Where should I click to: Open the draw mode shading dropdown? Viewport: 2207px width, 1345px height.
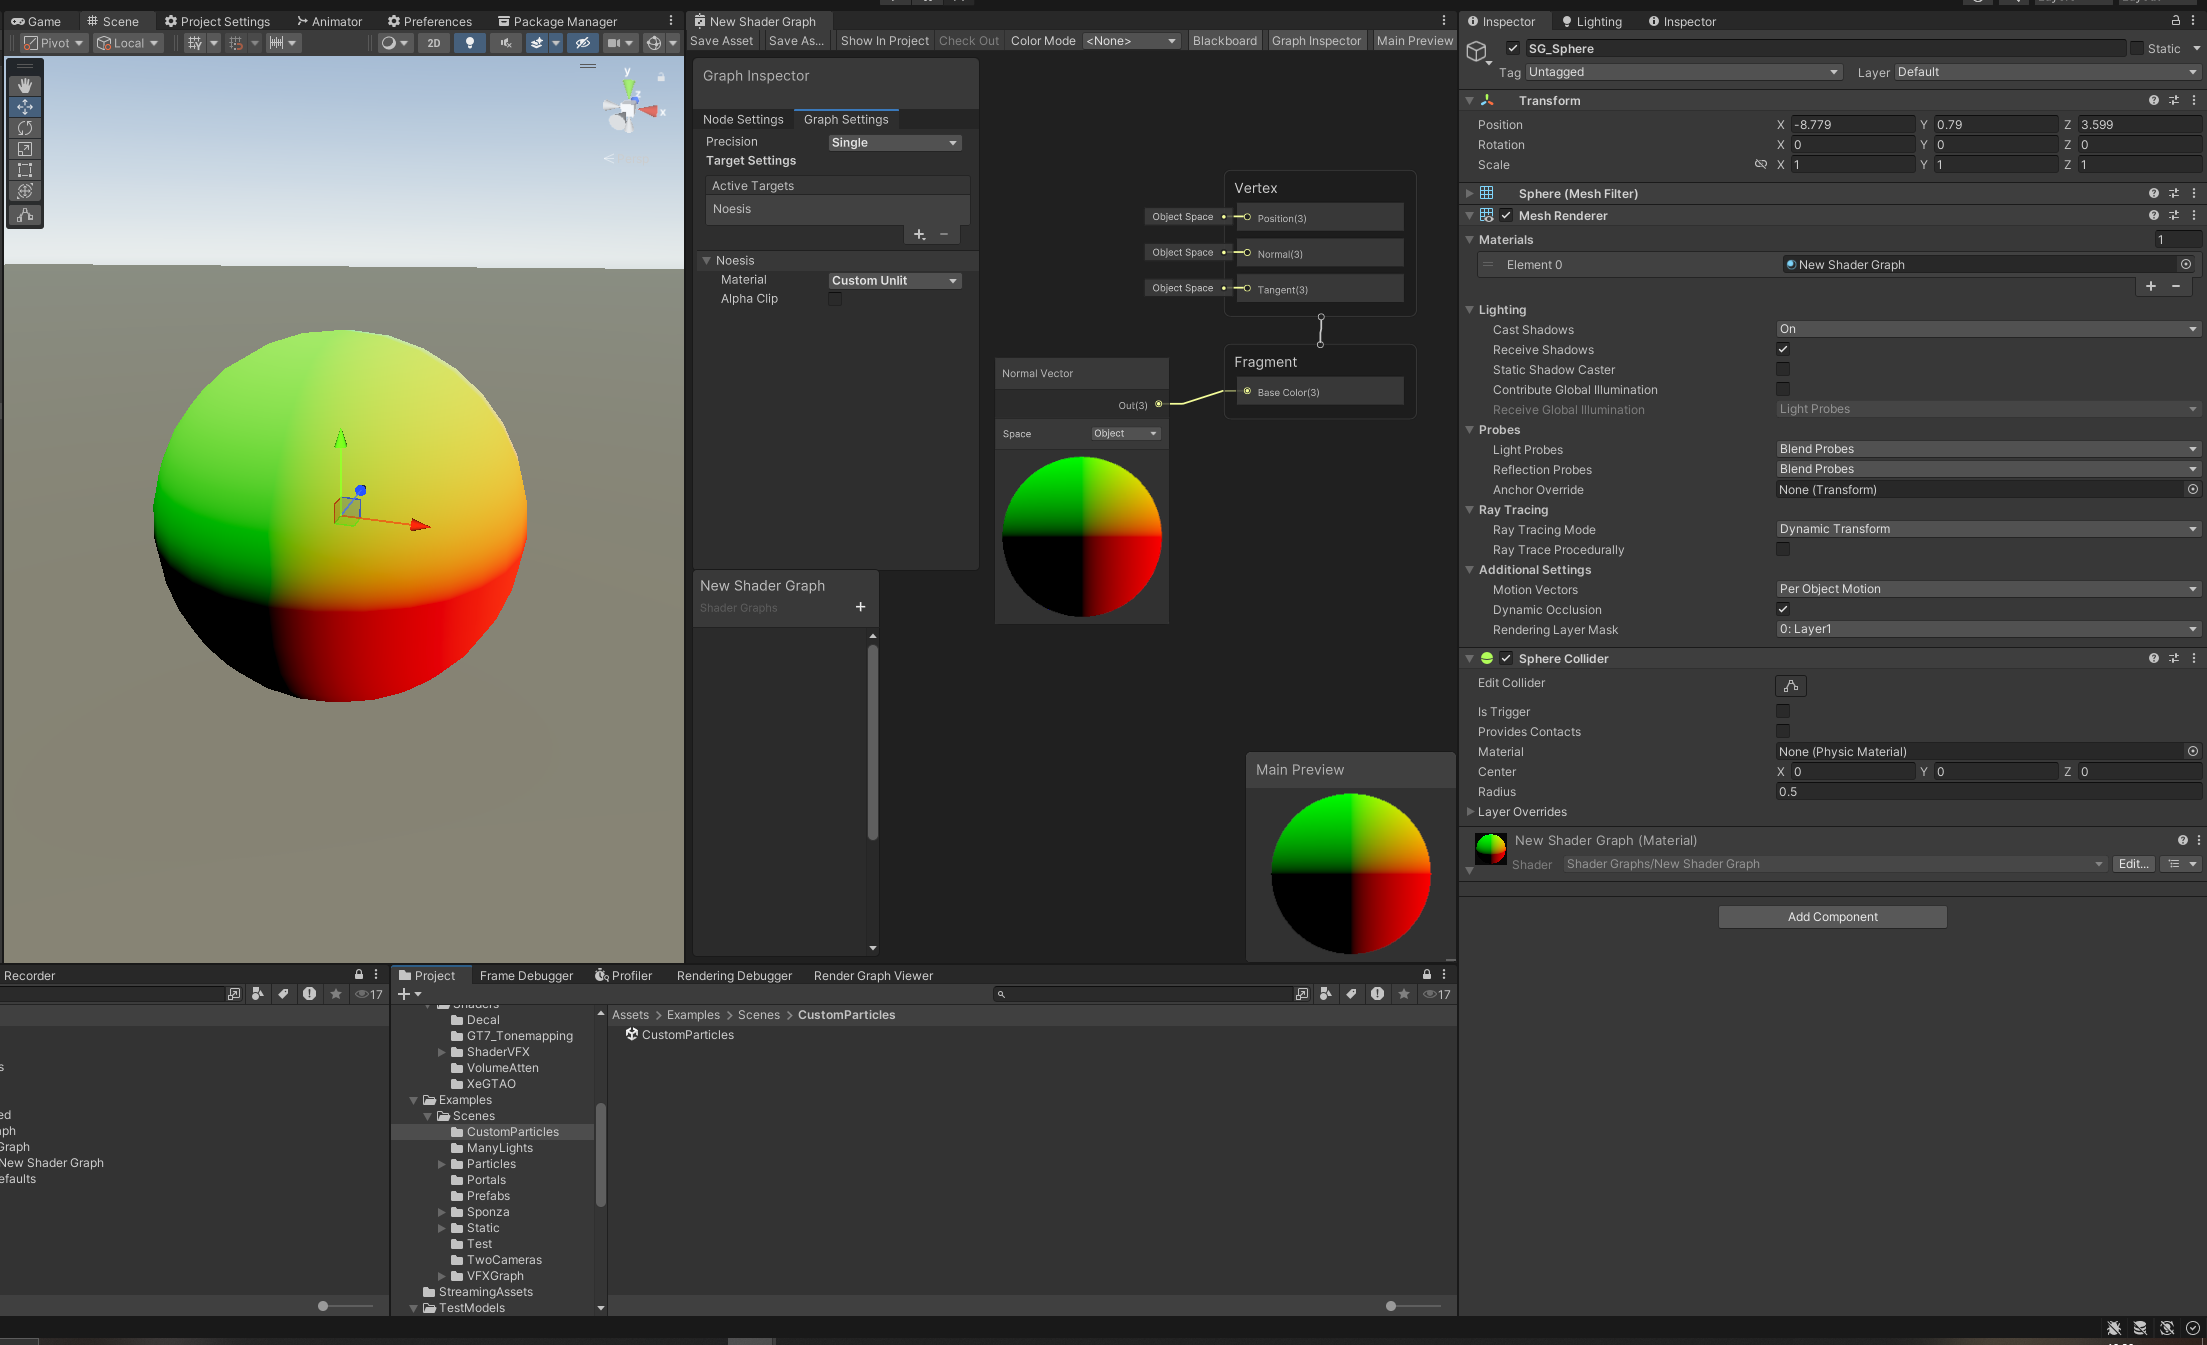(x=395, y=43)
